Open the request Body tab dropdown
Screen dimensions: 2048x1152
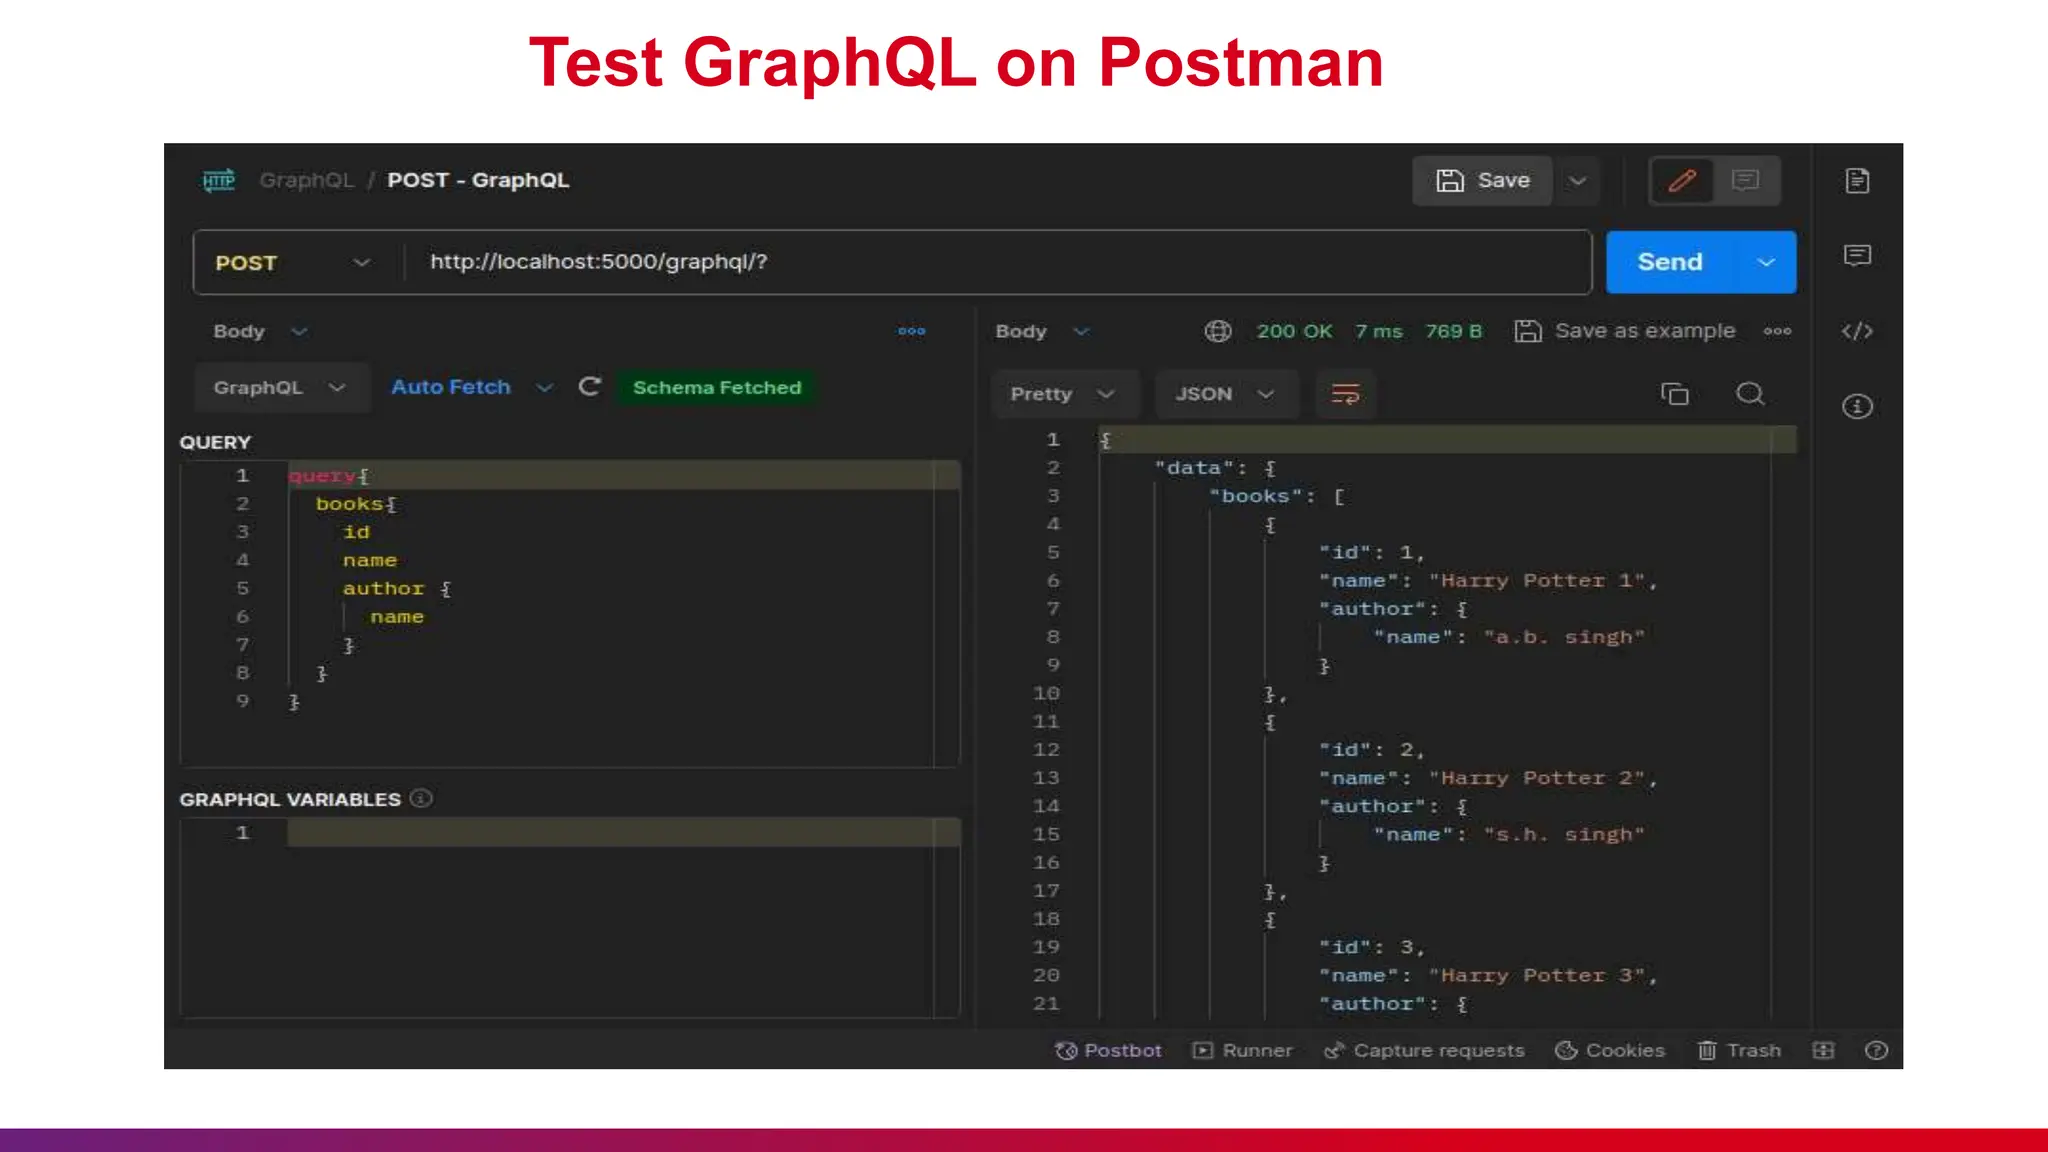pos(260,331)
